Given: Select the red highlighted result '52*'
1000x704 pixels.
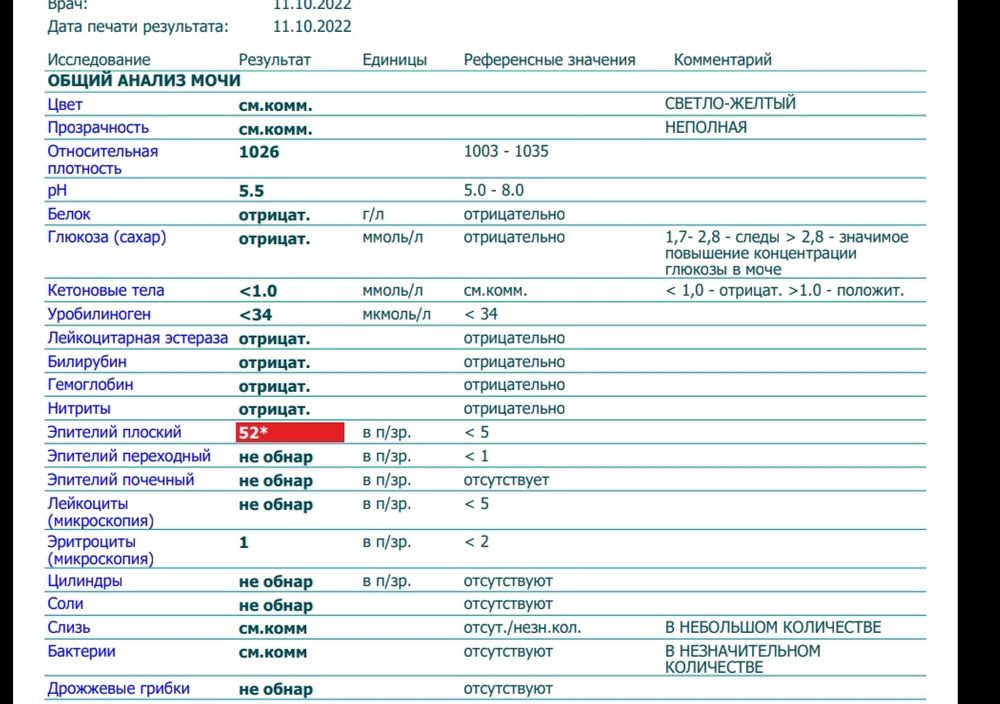Looking at the screenshot, I should (x=290, y=432).
